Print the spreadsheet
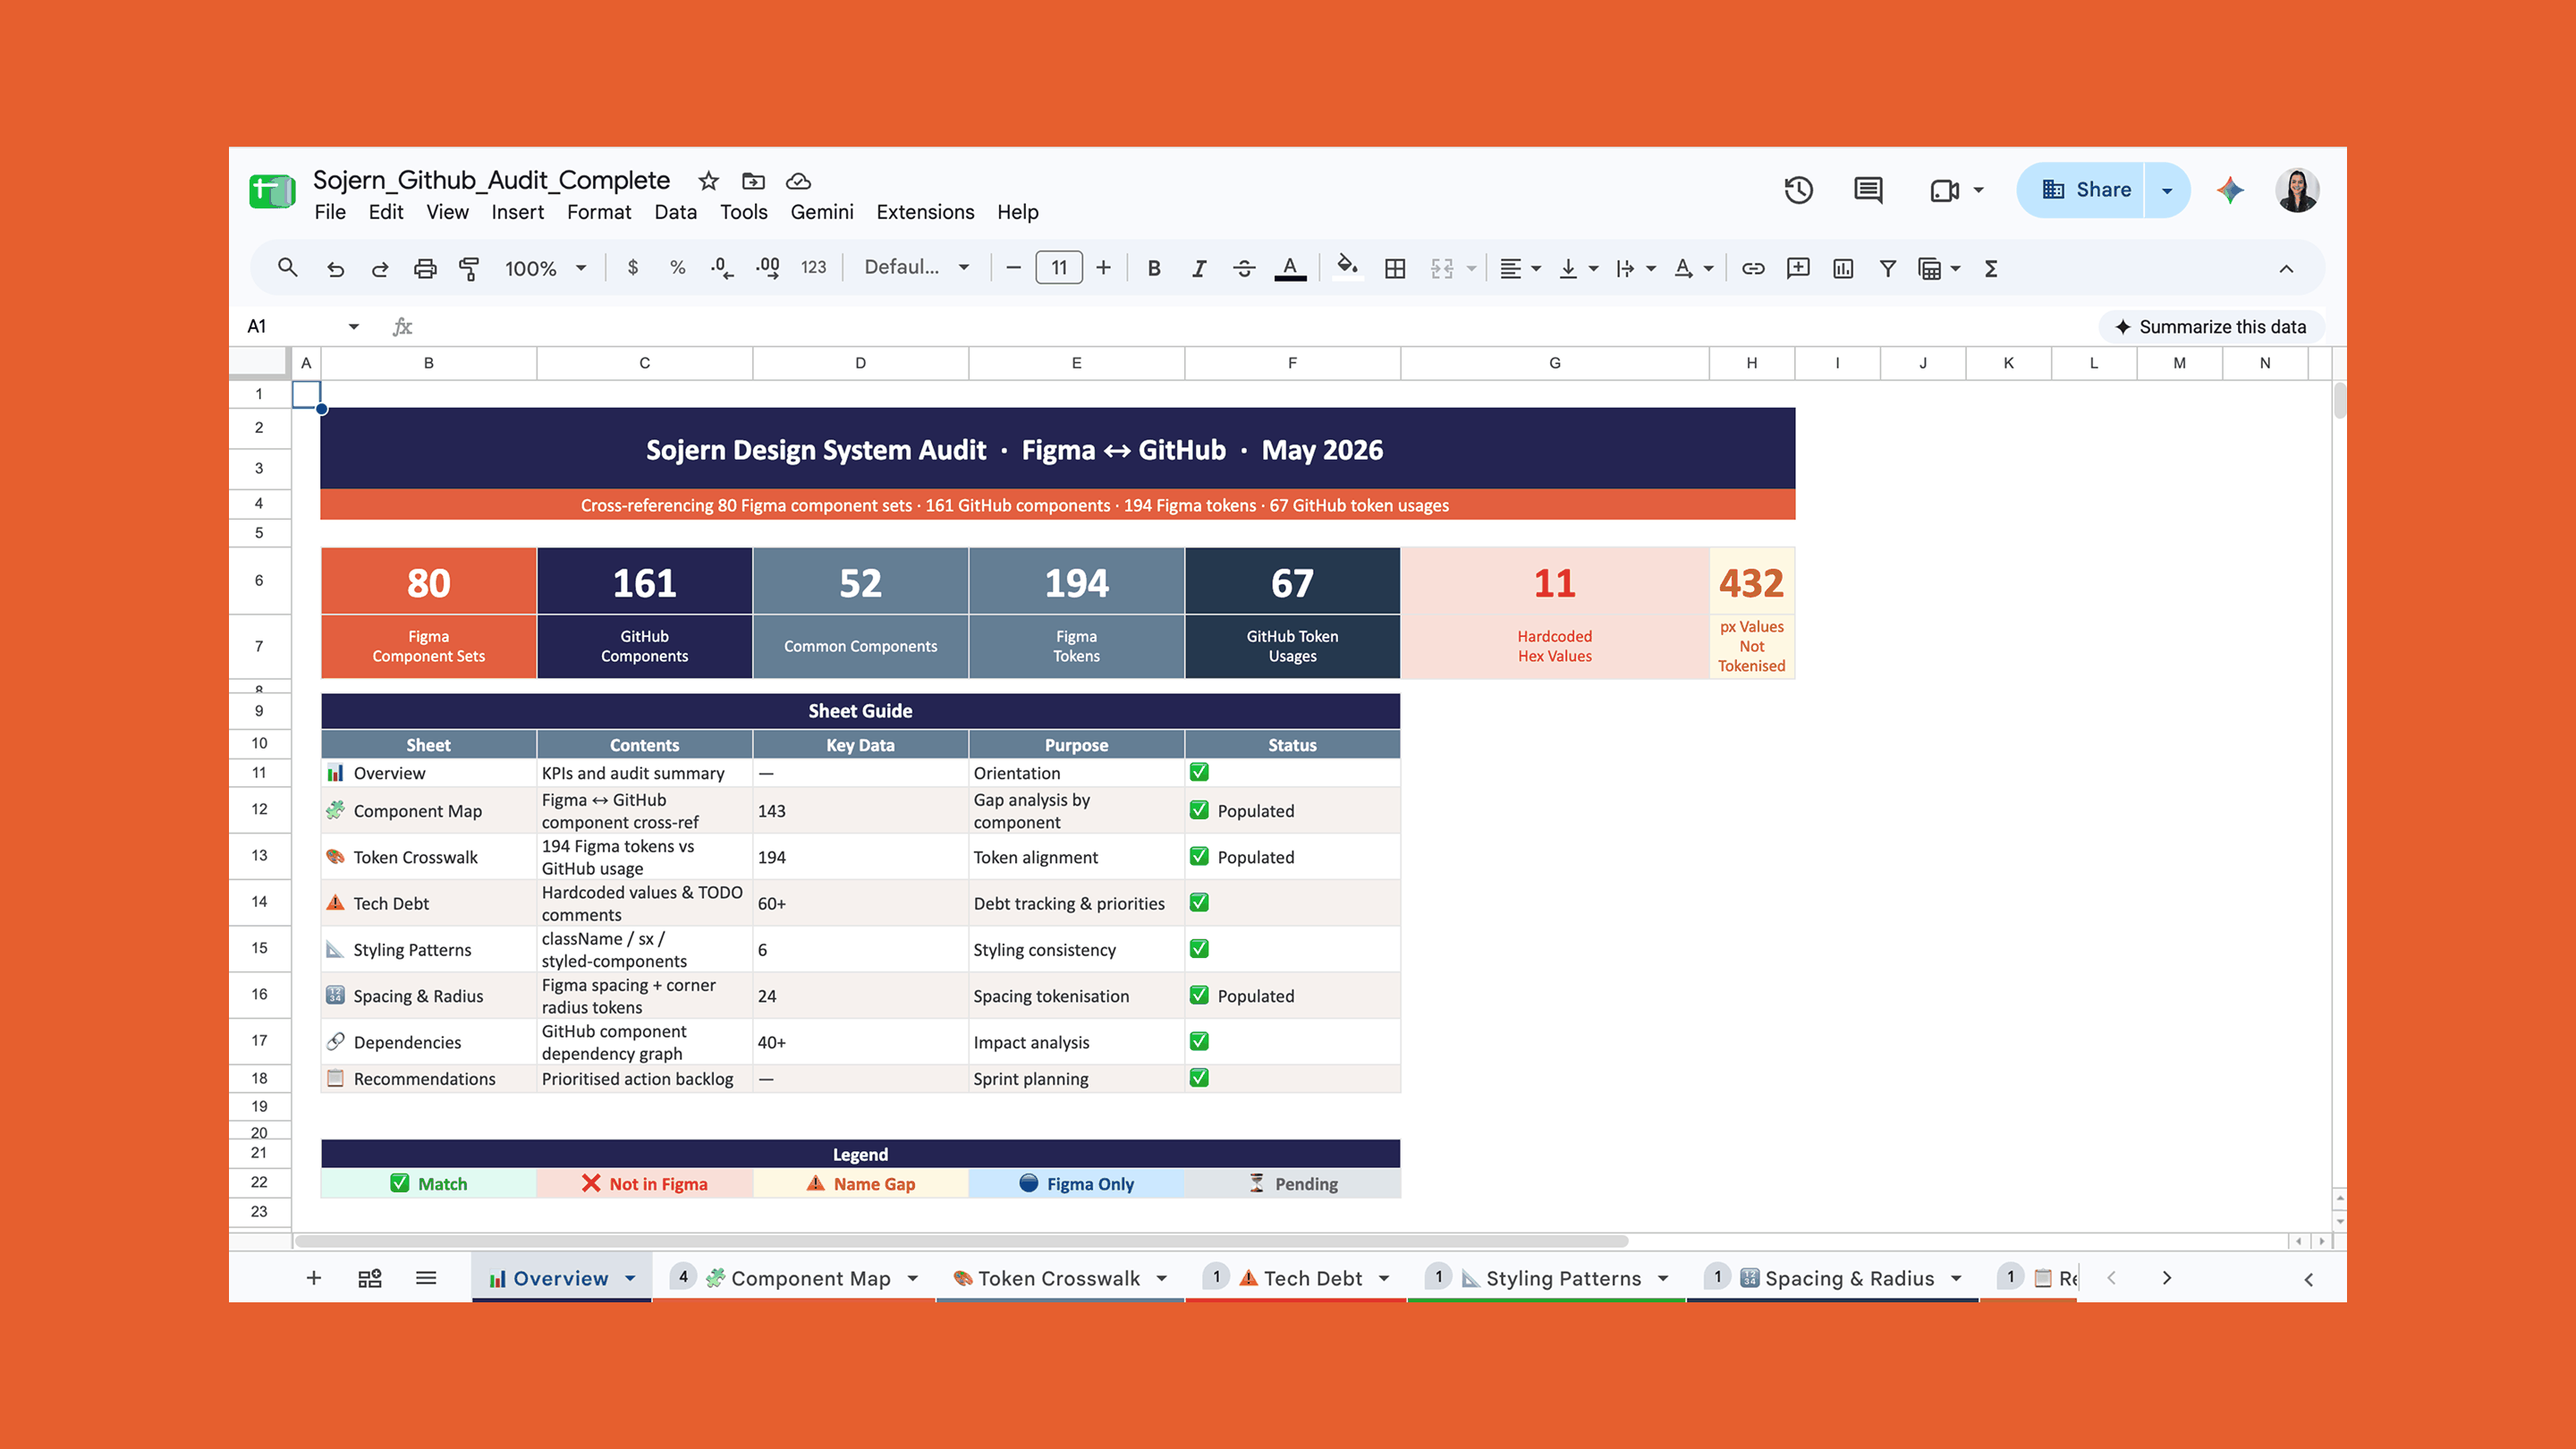2576x1449 pixels. pyautogui.click(x=425, y=268)
